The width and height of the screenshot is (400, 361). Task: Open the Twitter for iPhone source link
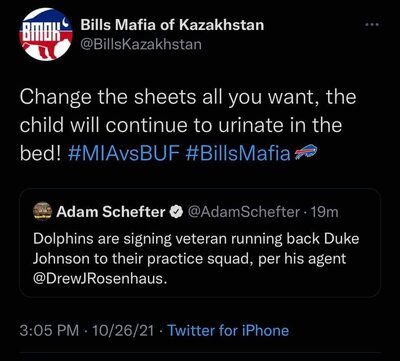click(228, 331)
